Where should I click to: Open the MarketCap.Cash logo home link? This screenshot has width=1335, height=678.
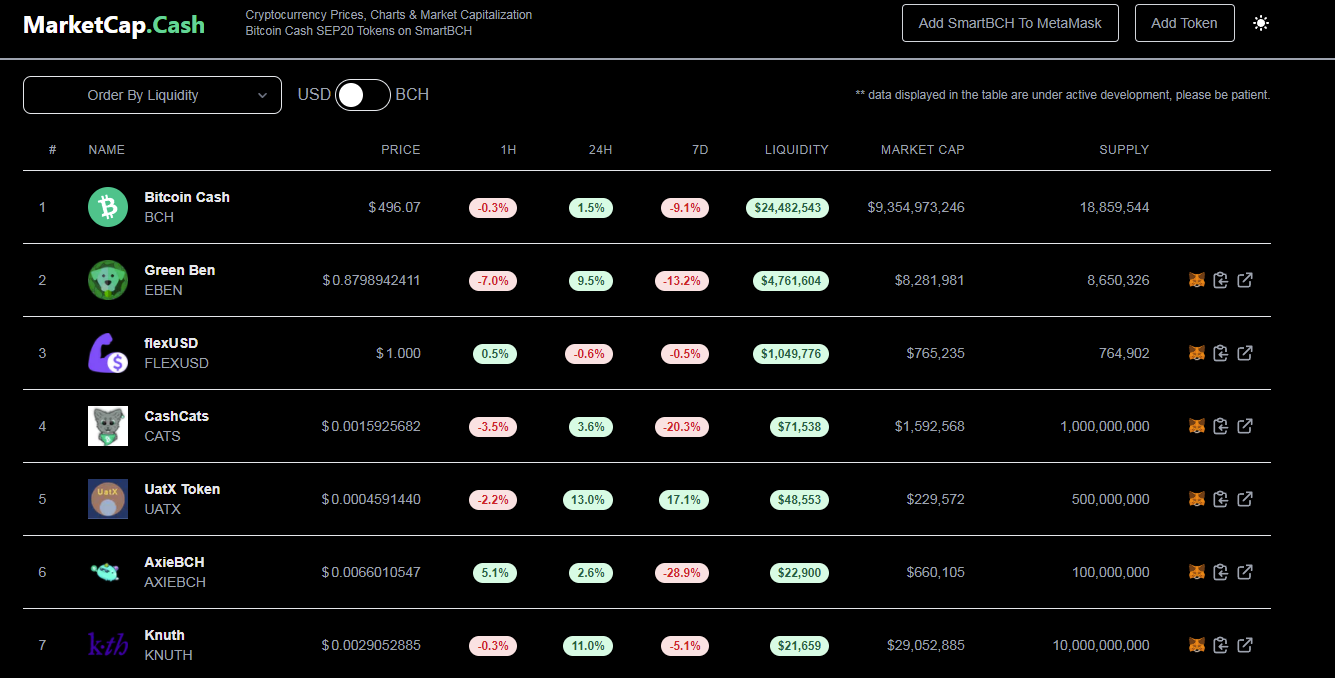coord(114,25)
